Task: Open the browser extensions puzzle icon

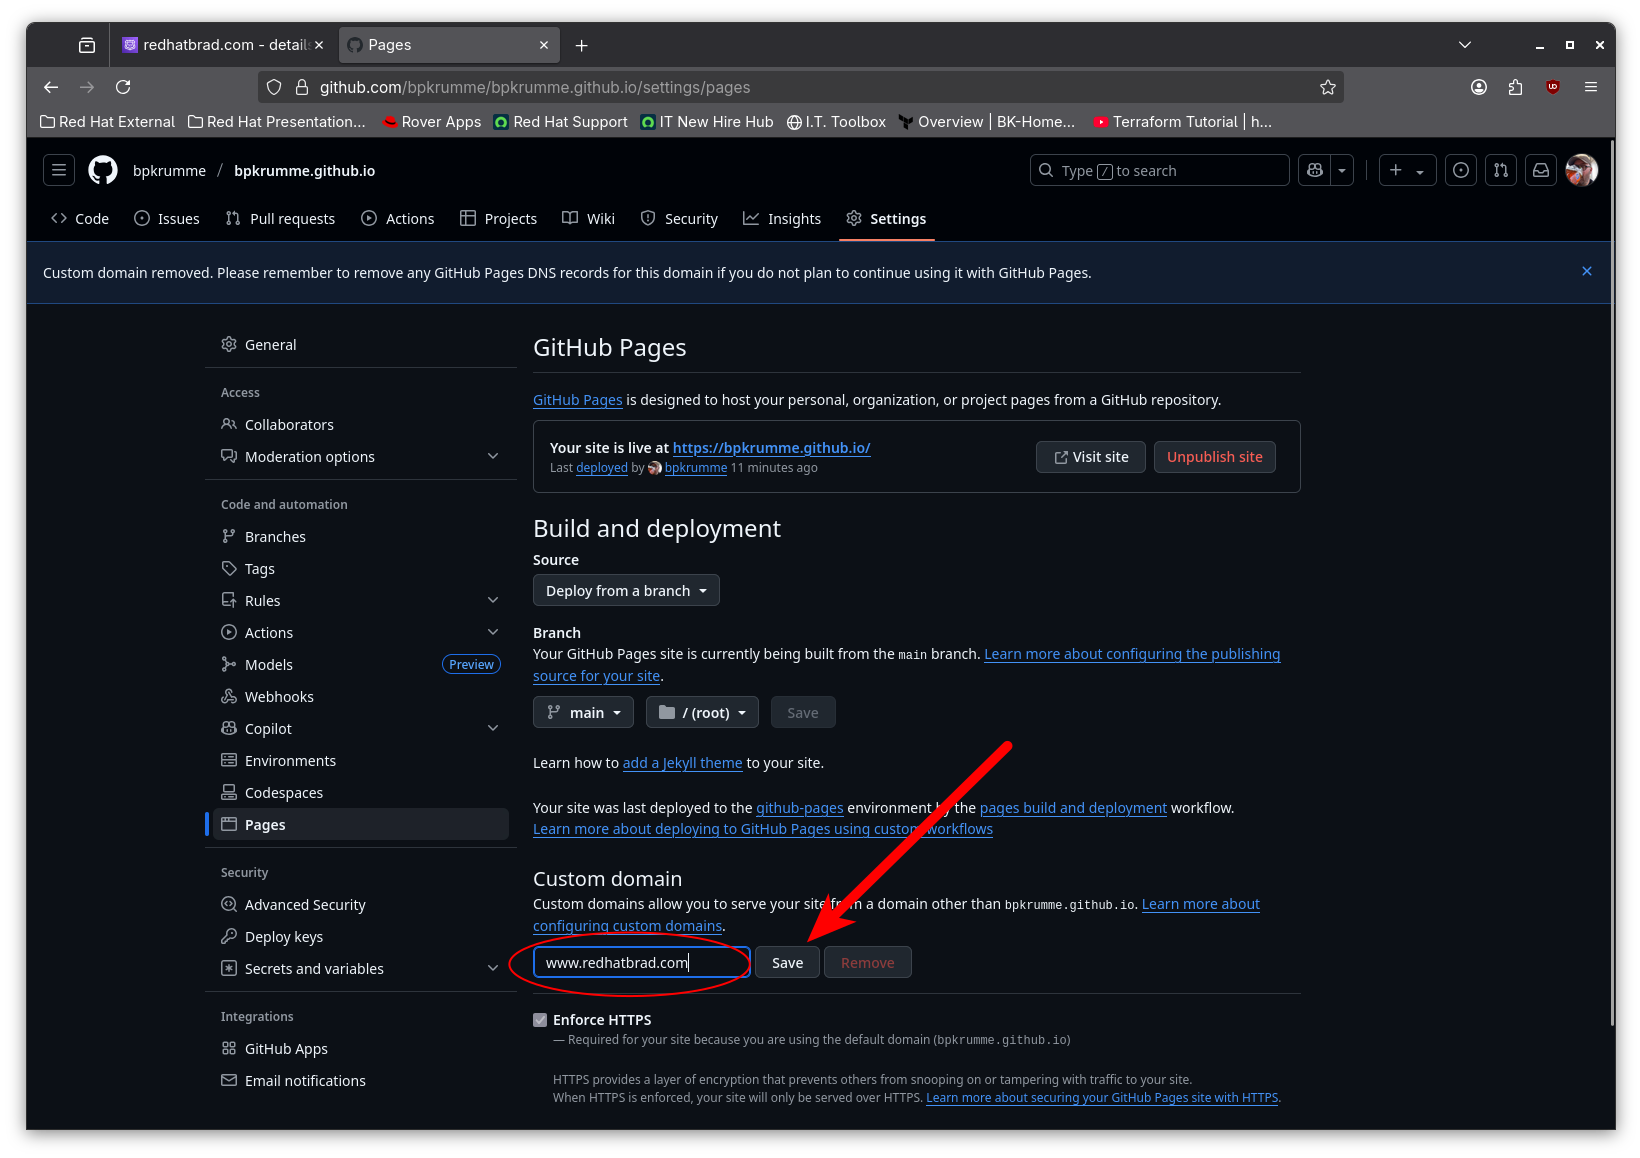Action: pos(1516,87)
